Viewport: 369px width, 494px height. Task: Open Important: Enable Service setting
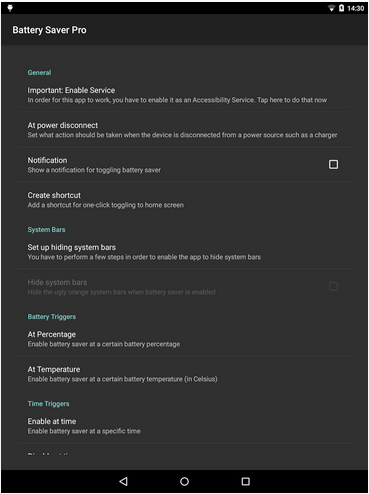pyautogui.click(x=184, y=95)
